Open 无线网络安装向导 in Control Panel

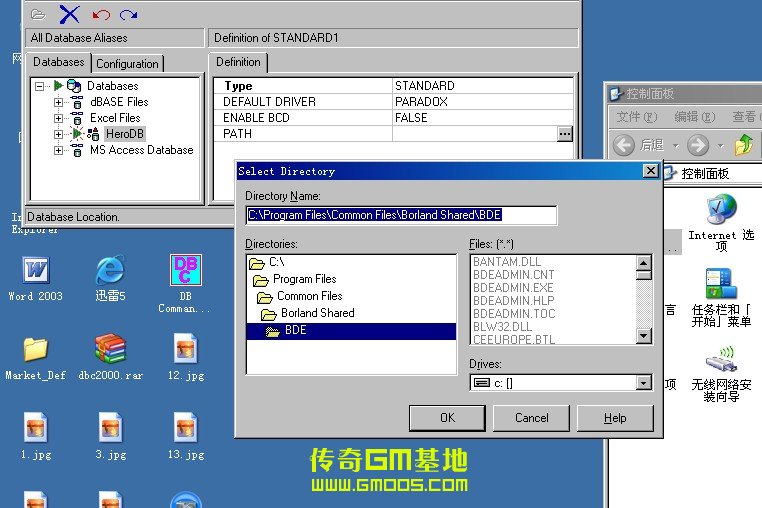(722, 360)
